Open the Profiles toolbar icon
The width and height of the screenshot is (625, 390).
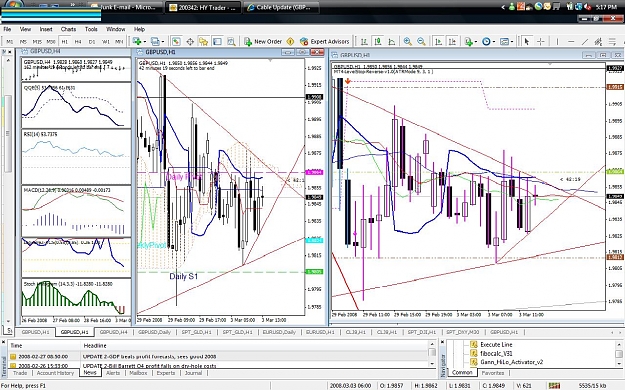(155, 41)
